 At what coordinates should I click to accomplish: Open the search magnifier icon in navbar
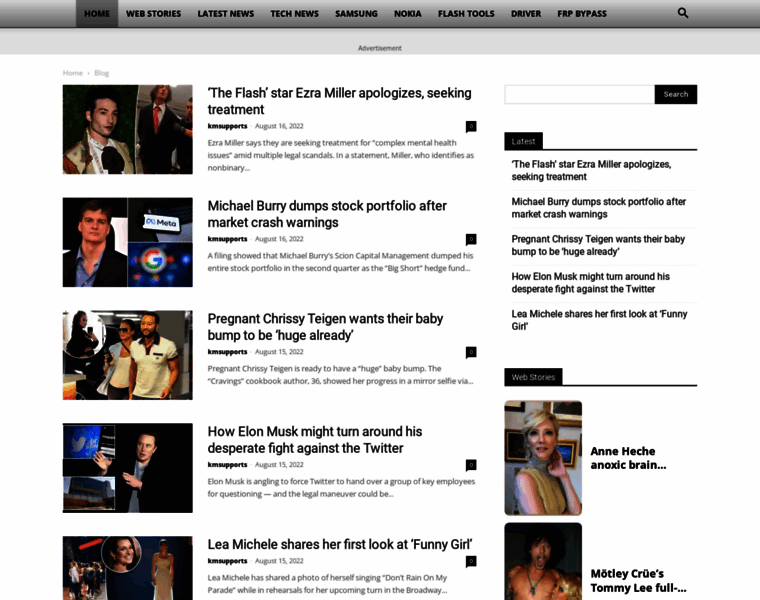pos(682,13)
